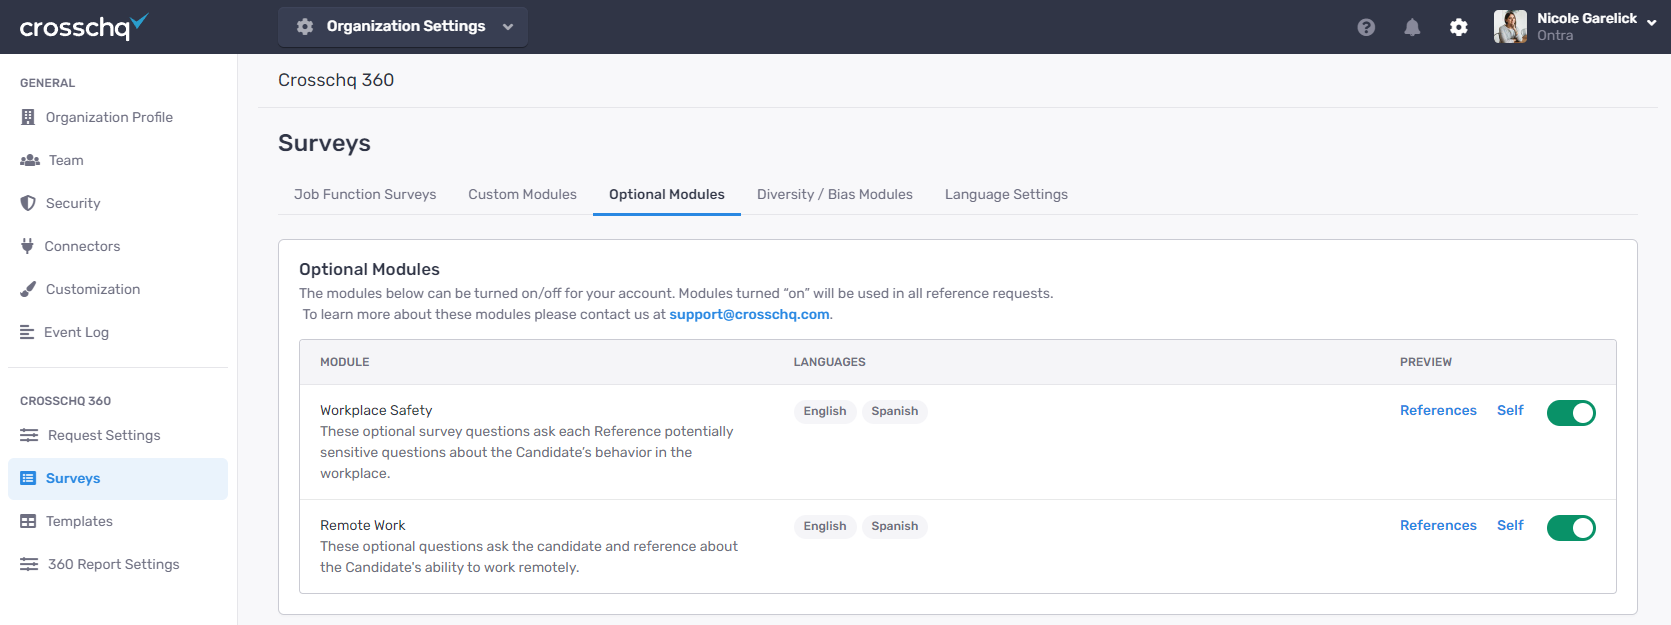Click the Security shield icon
The width and height of the screenshot is (1671, 625).
pyautogui.click(x=28, y=203)
